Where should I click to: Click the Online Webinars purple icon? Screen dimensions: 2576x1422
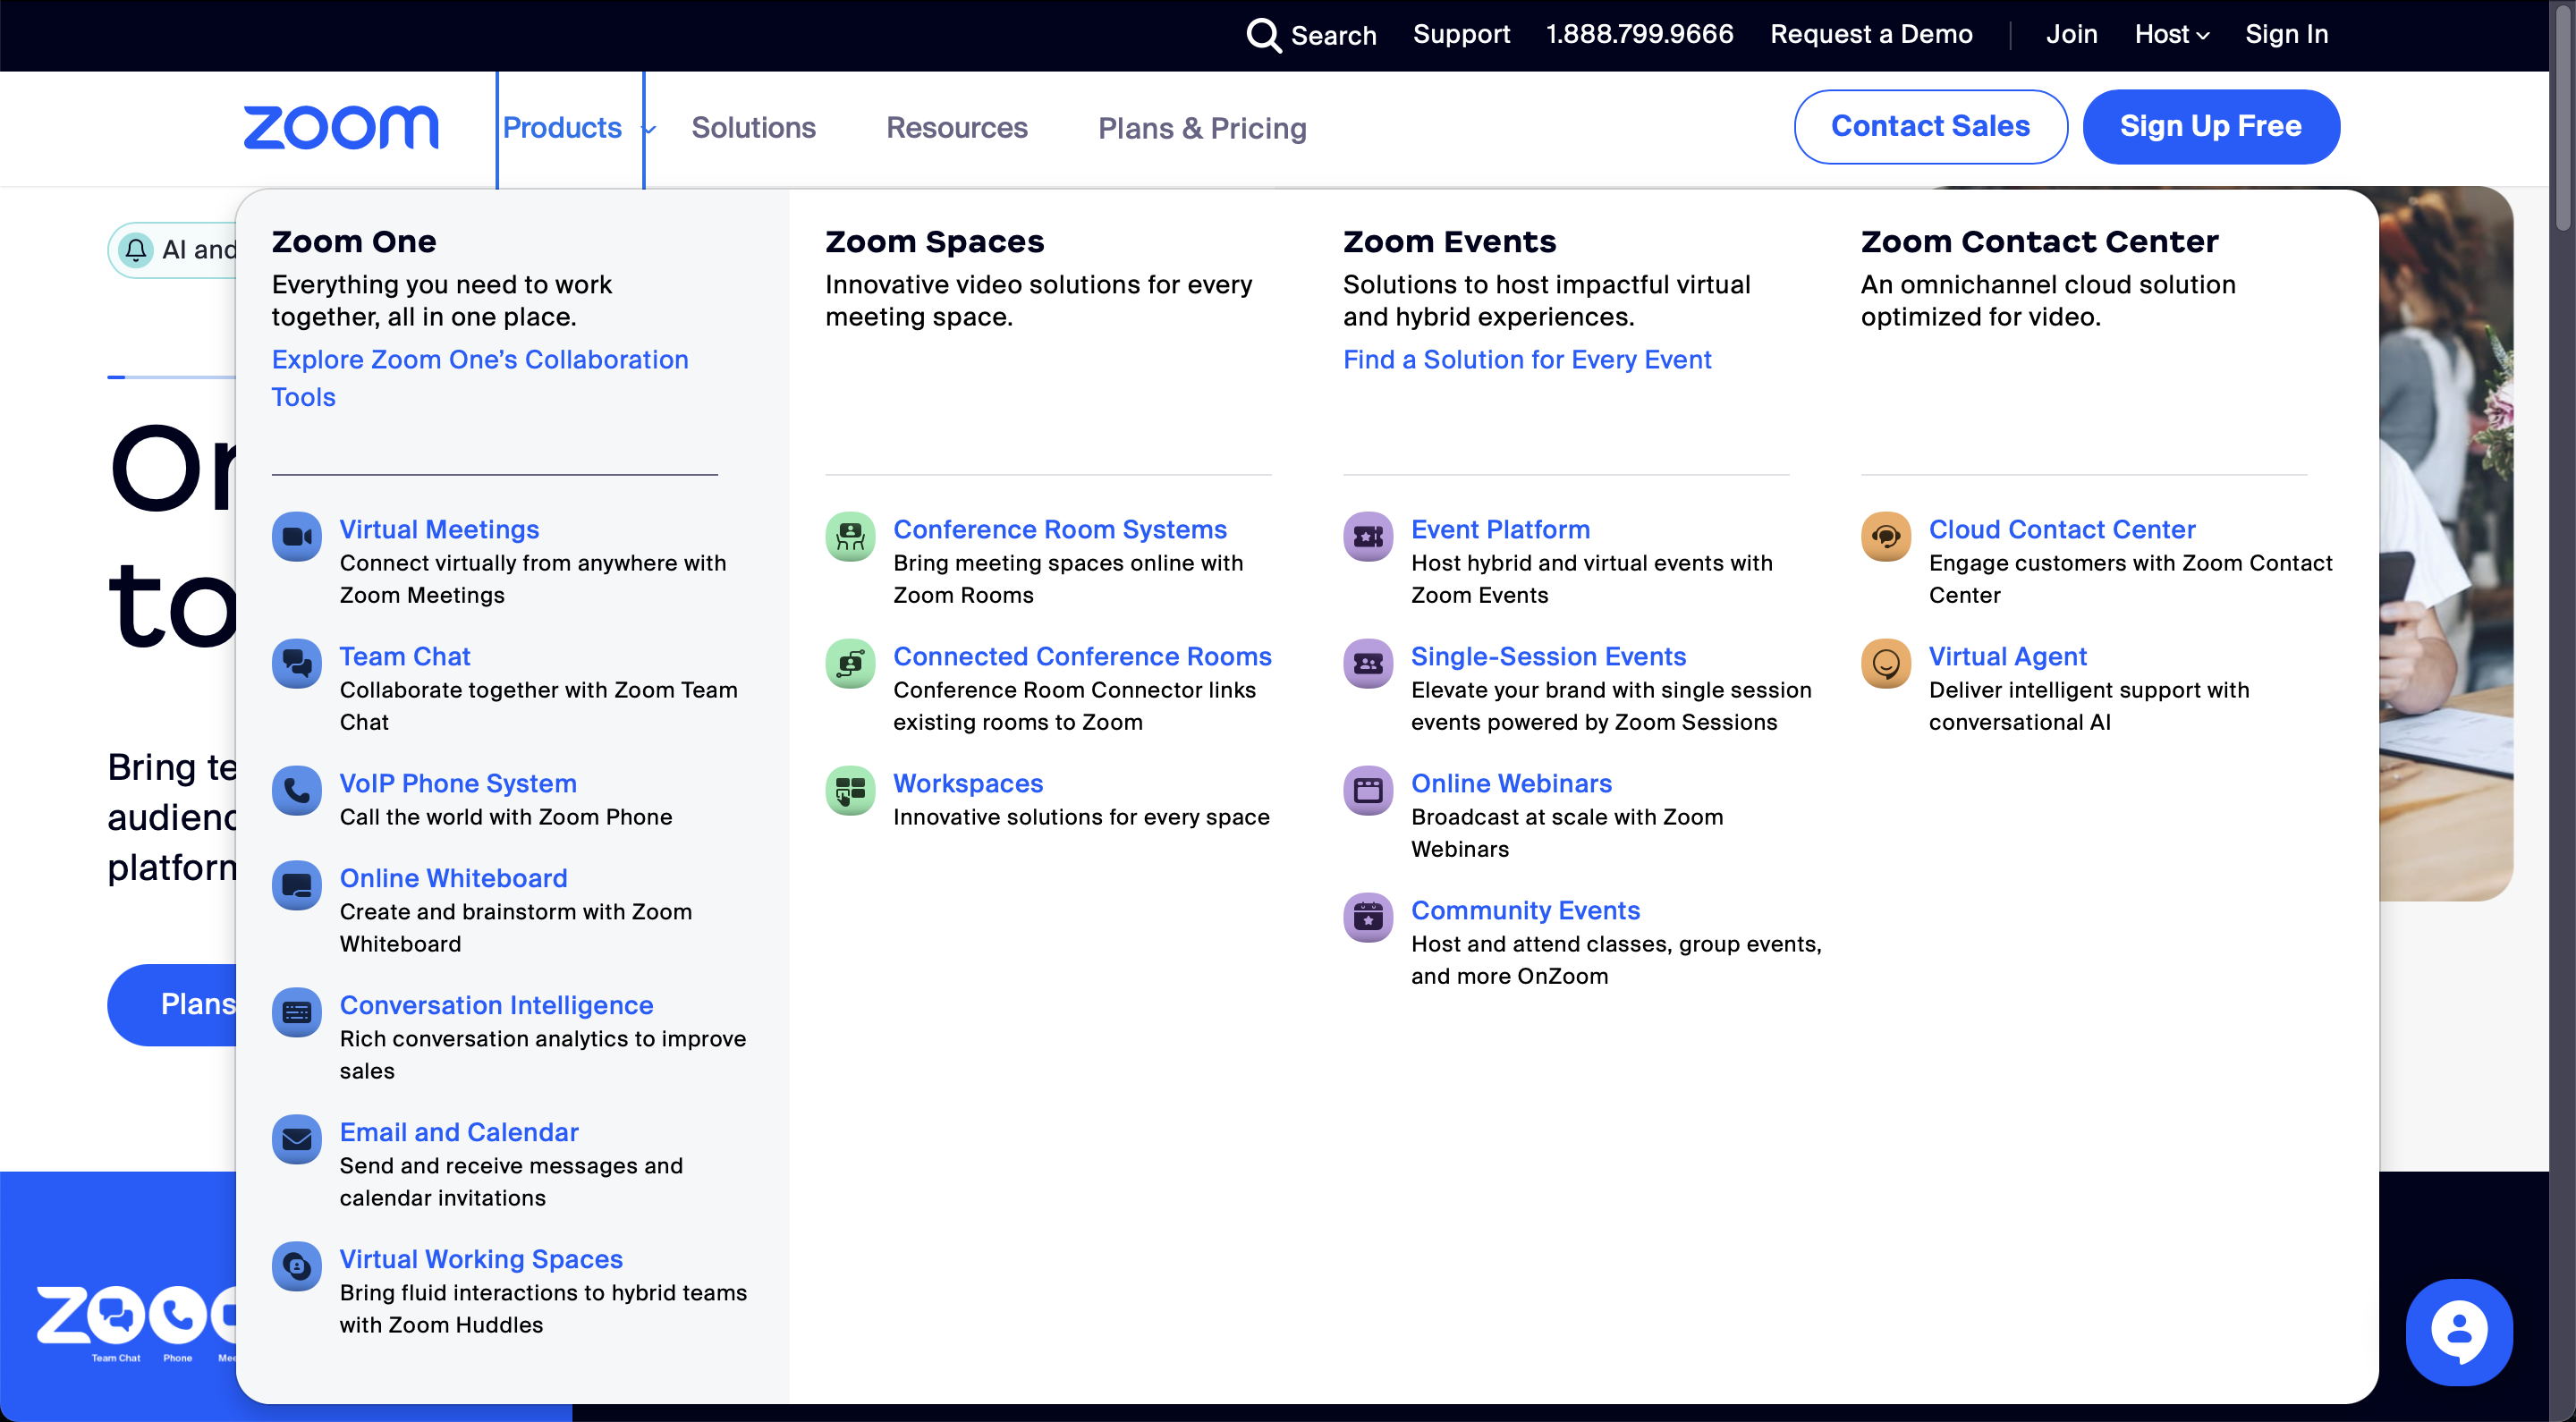point(1368,791)
